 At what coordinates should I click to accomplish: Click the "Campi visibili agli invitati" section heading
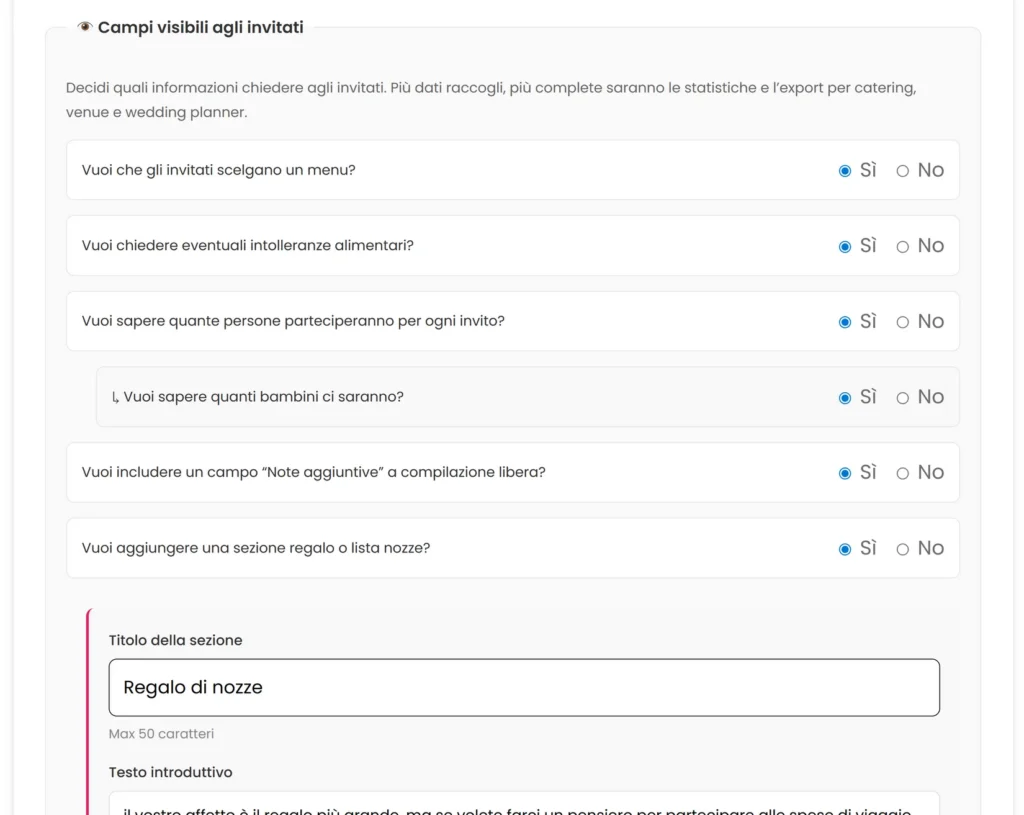point(200,27)
